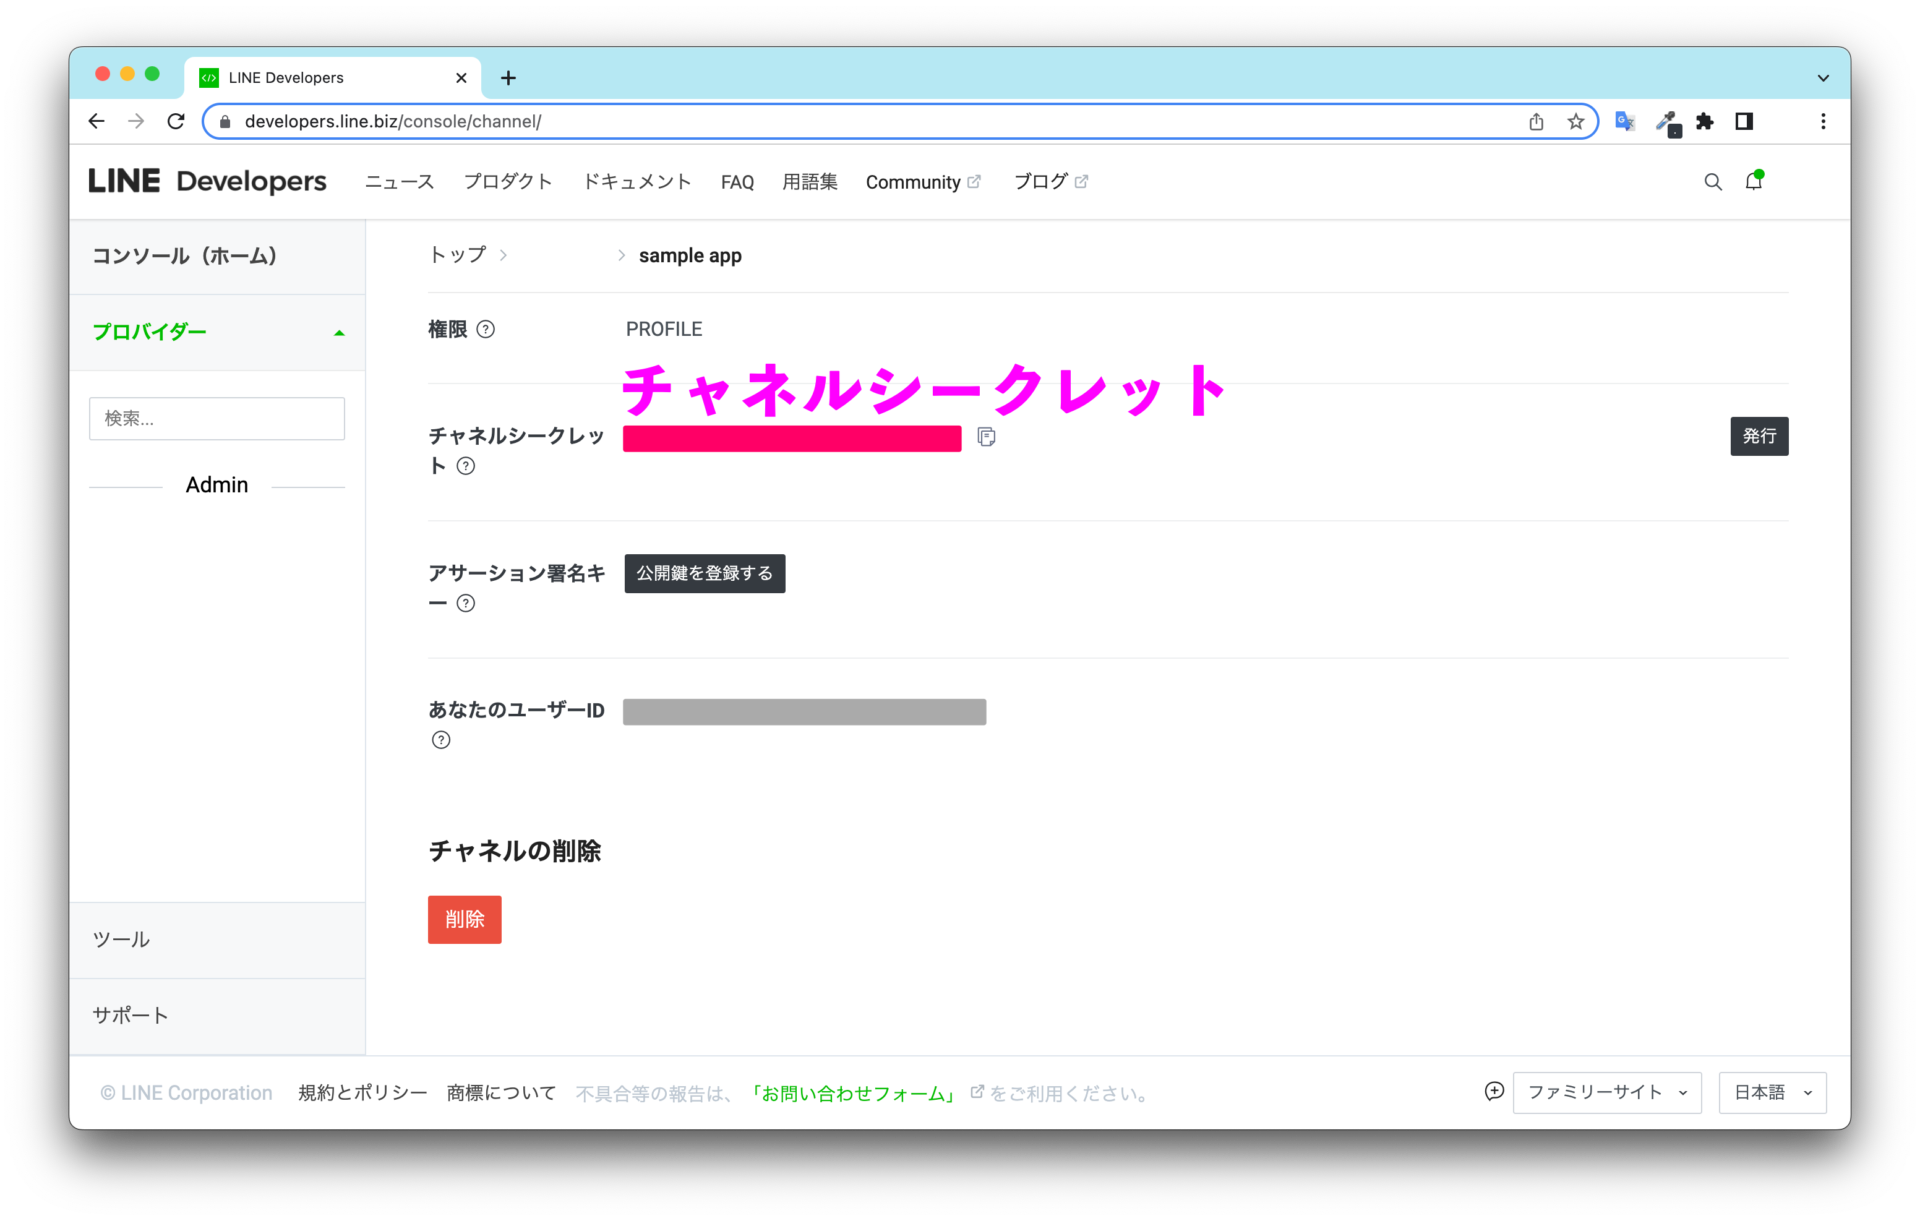Open help for チャネルシークレット
Screen dimensions: 1920x1221
465,465
